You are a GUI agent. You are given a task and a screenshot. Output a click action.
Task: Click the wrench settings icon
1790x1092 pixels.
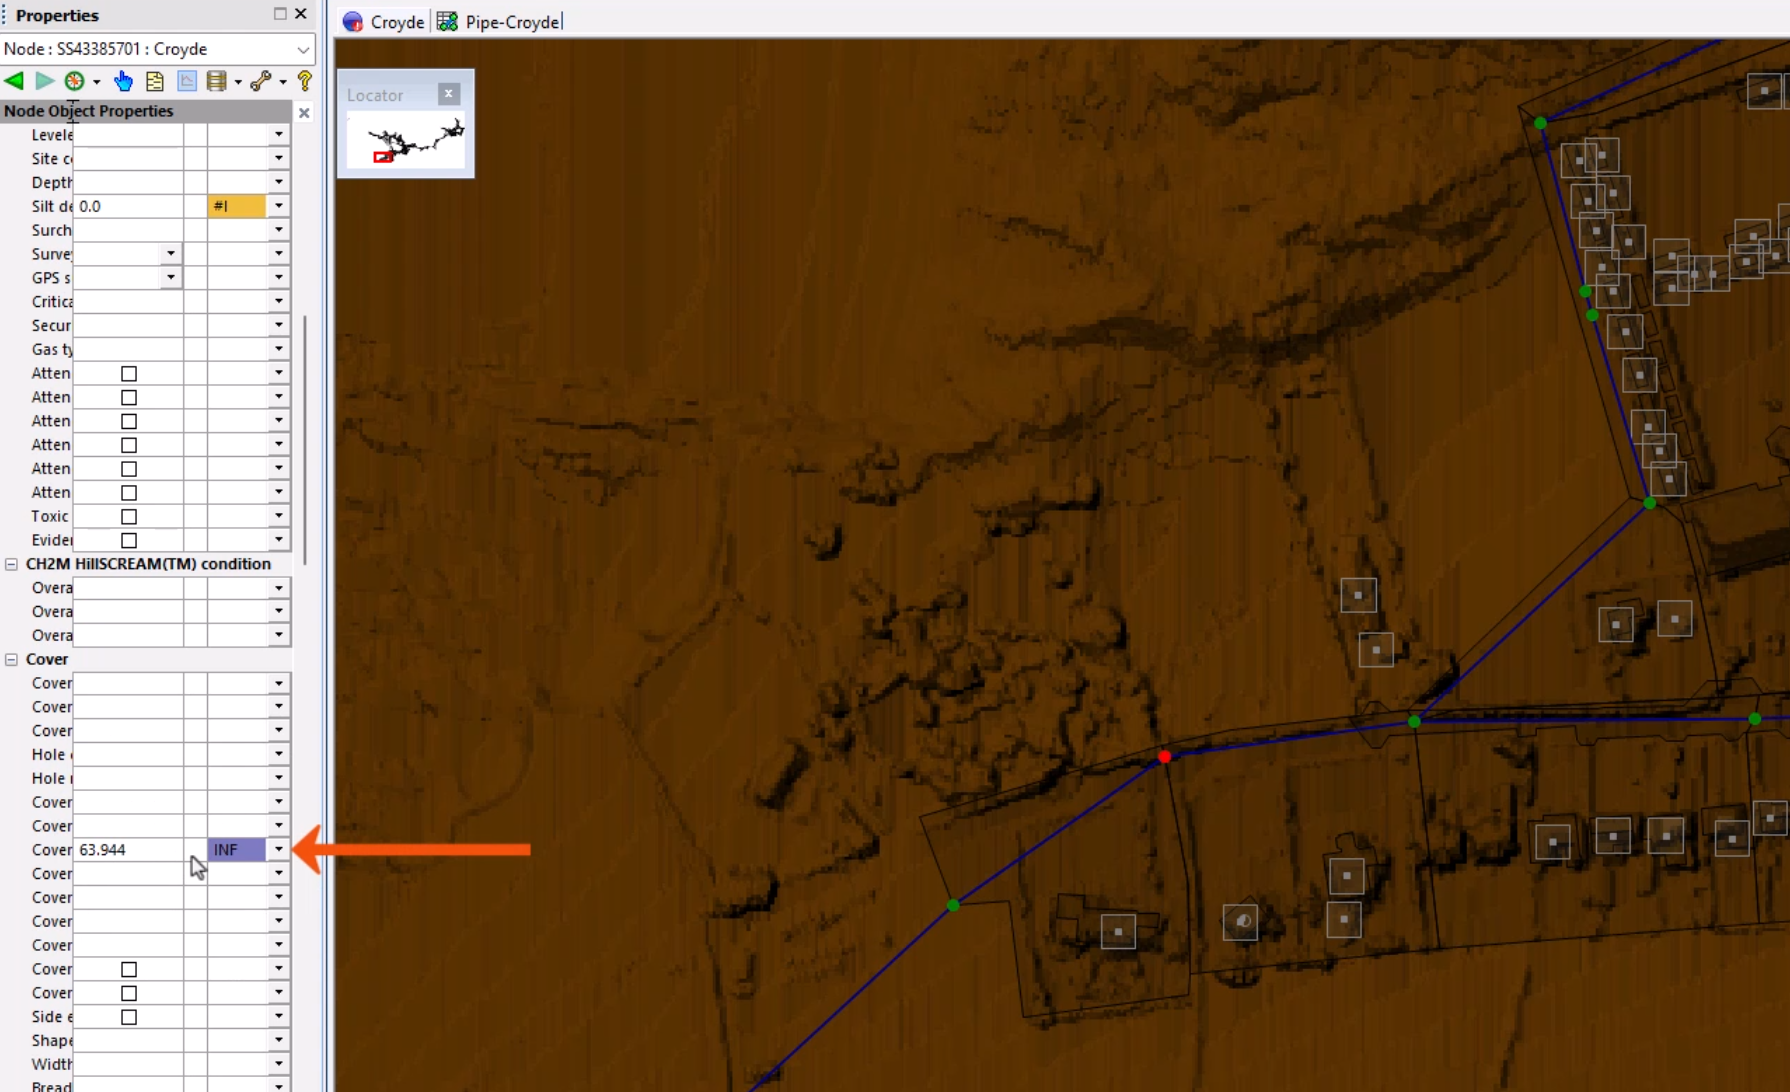[x=261, y=81]
